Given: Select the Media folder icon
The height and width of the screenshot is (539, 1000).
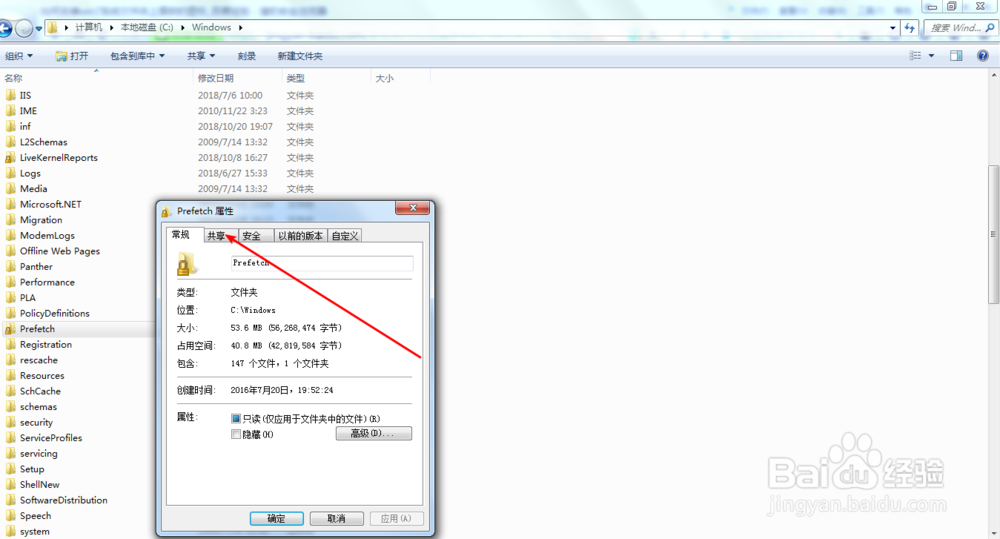Looking at the screenshot, I should pos(10,189).
